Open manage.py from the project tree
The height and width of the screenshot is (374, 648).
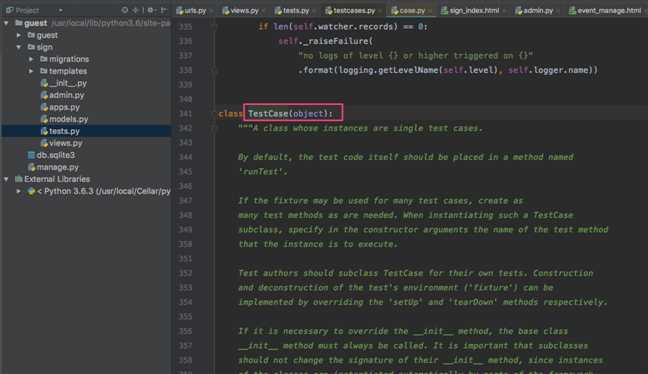tap(53, 167)
